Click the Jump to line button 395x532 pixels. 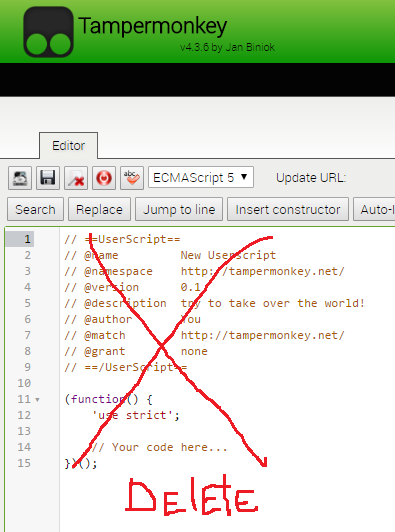click(x=179, y=209)
